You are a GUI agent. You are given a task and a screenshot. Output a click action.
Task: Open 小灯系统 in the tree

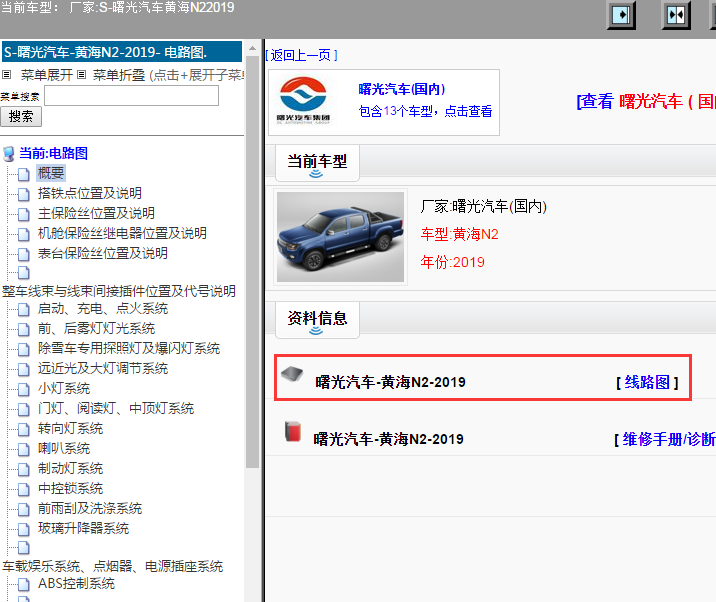click(64, 389)
